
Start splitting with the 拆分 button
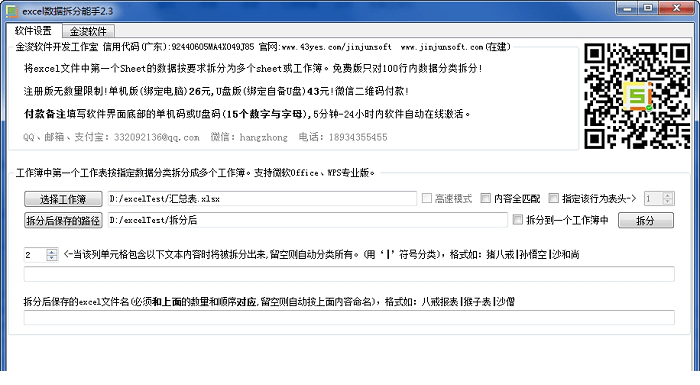(646, 220)
